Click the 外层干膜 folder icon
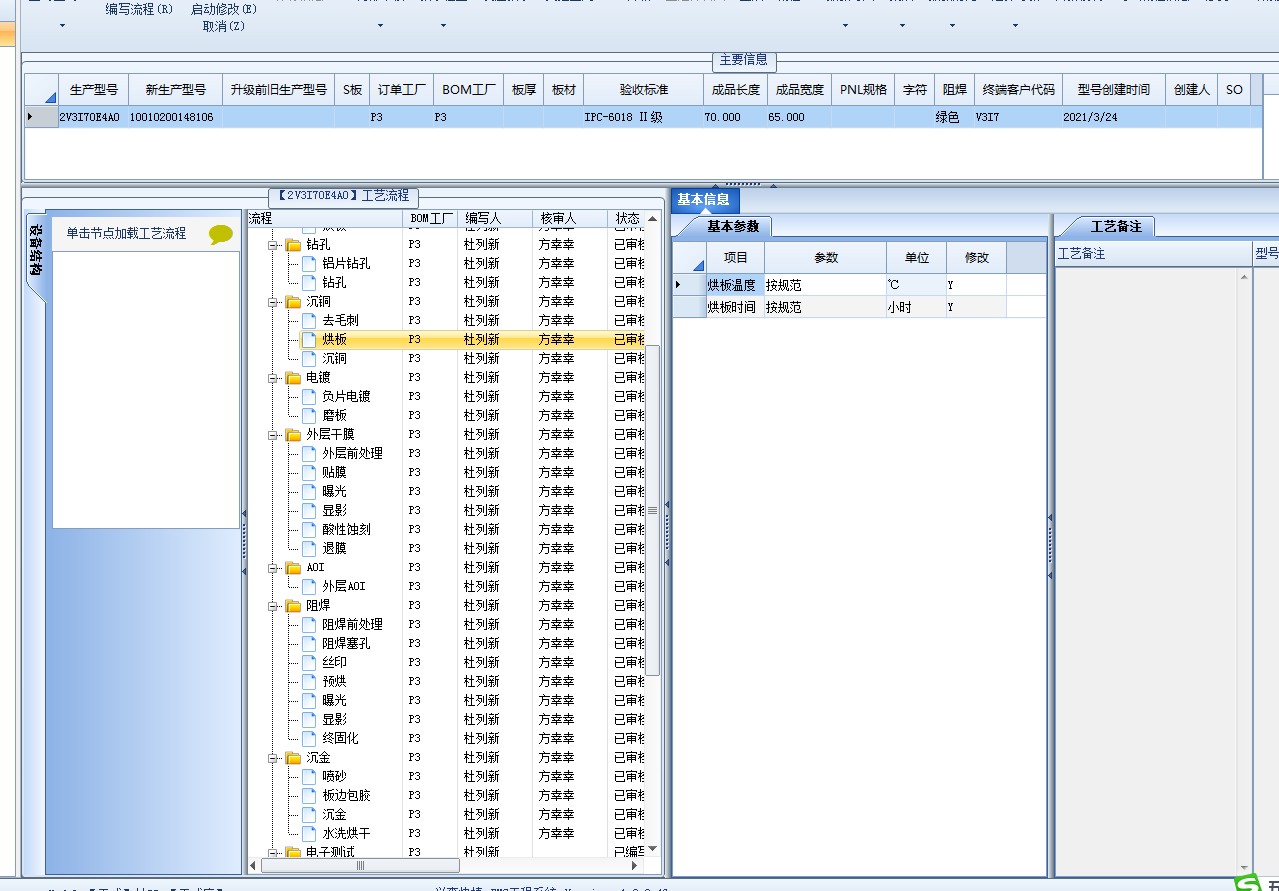The image size is (1279, 891). click(293, 435)
